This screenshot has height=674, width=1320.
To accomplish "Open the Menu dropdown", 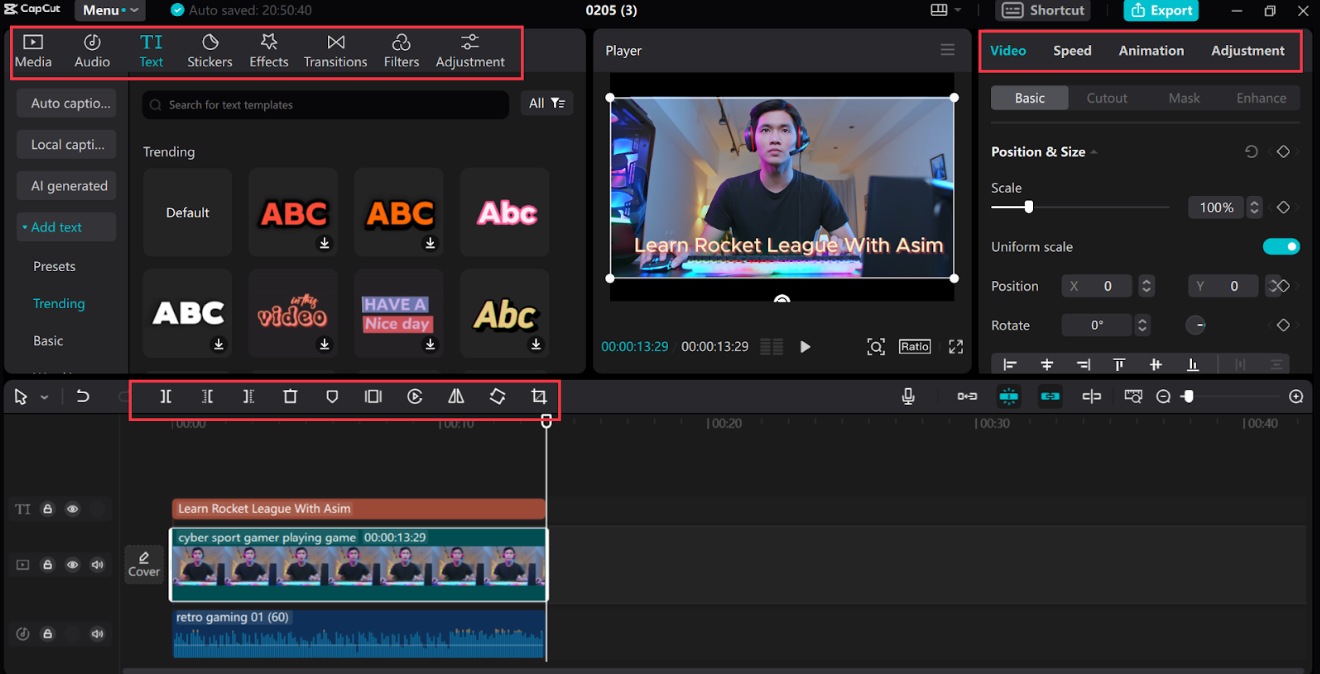I will point(110,10).
